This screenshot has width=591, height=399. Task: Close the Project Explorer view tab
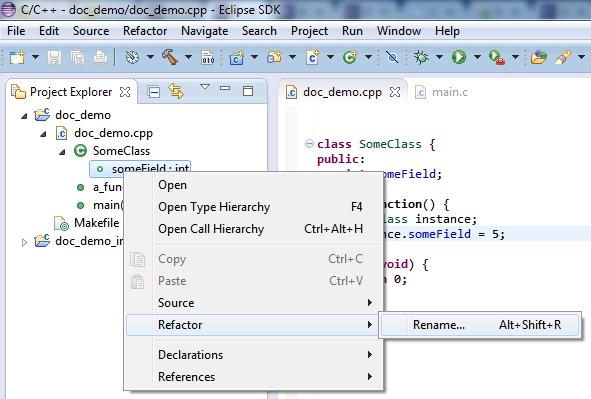125,92
